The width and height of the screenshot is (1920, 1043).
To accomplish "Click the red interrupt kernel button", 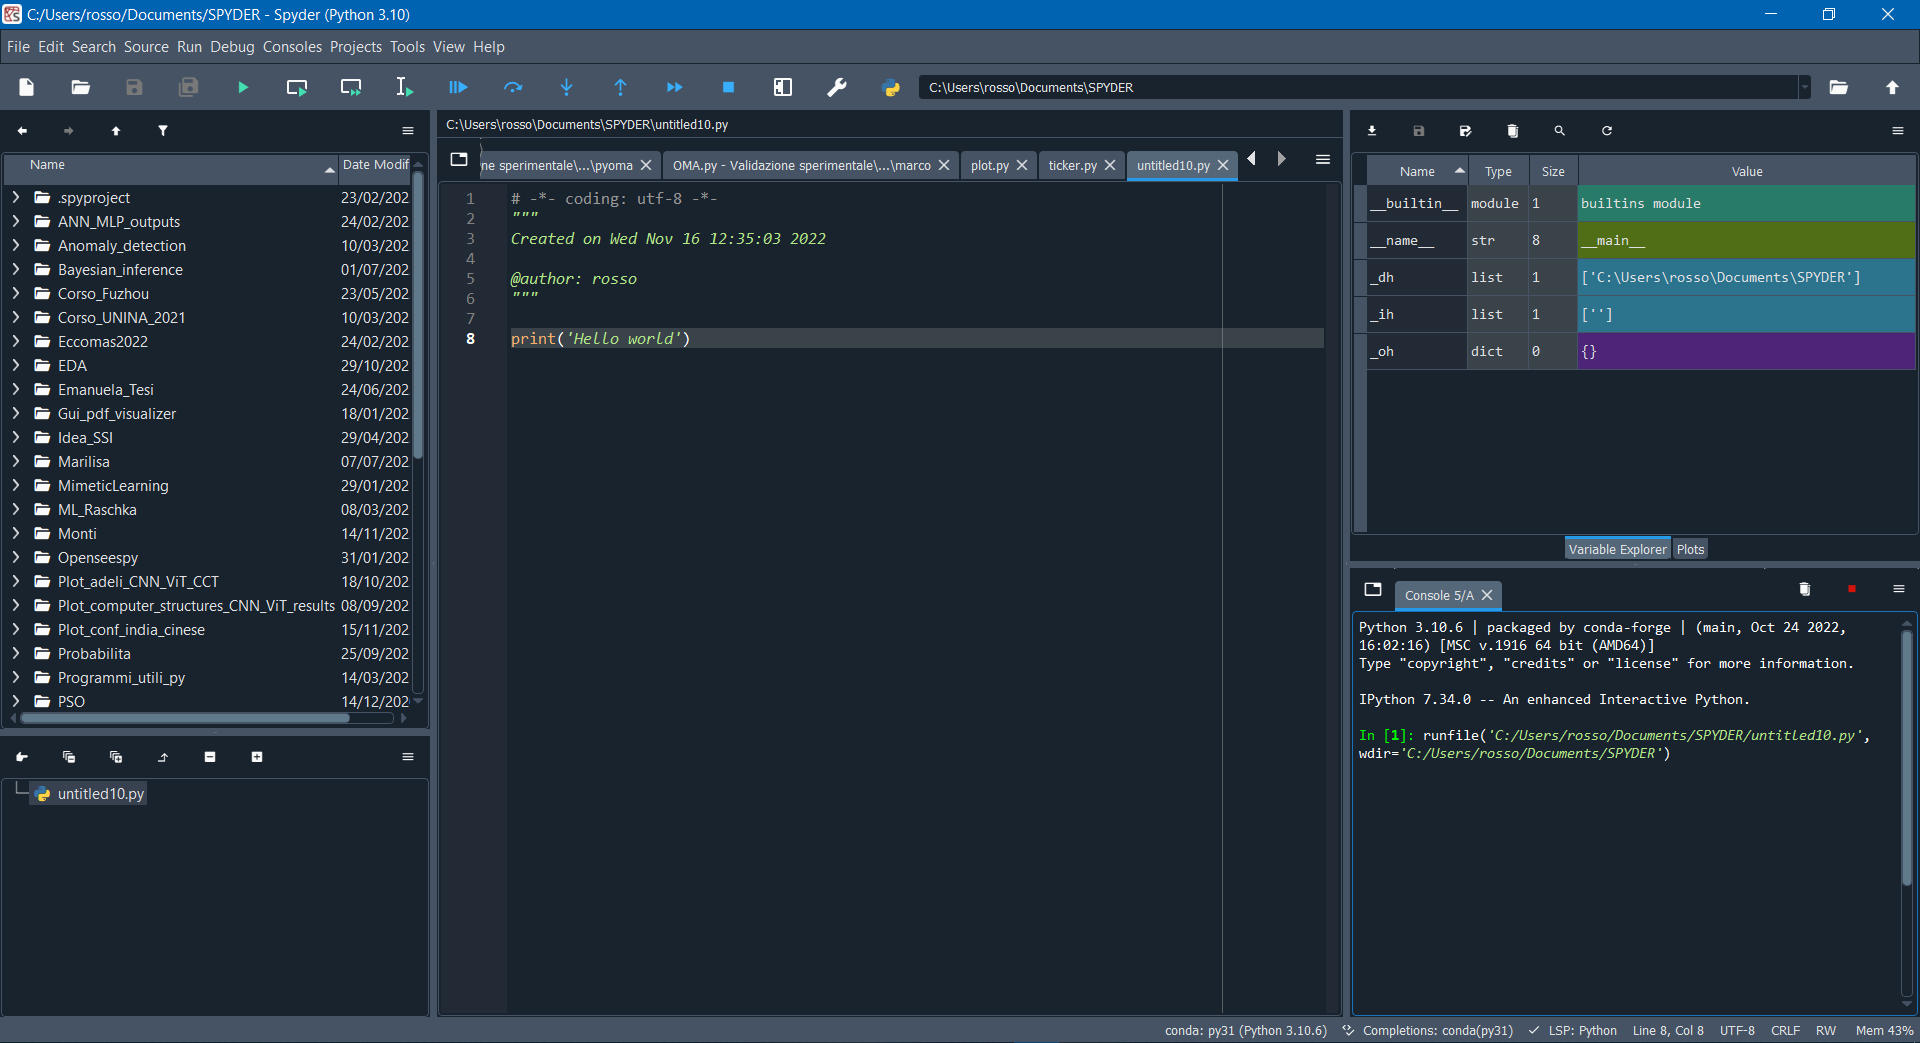I will (x=1851, y=590).
